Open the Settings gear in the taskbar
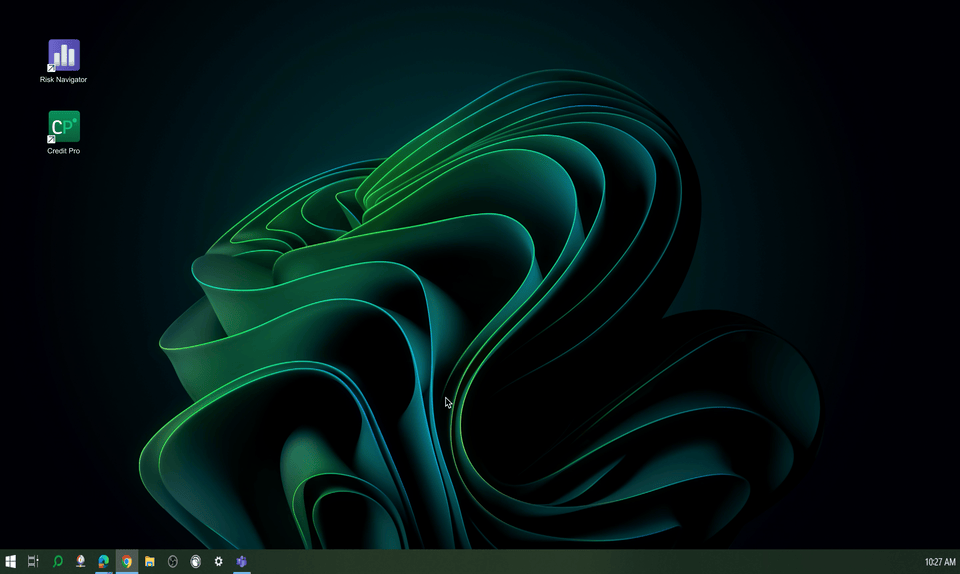 219,561
